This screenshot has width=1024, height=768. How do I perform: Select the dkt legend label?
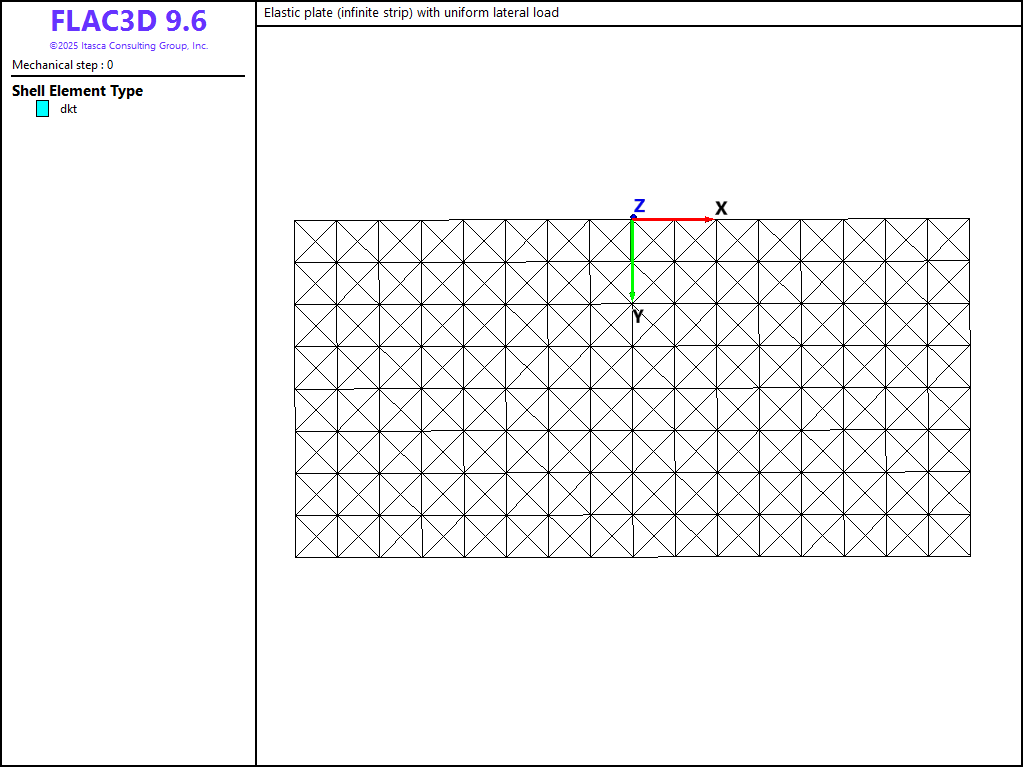(68, 109)
